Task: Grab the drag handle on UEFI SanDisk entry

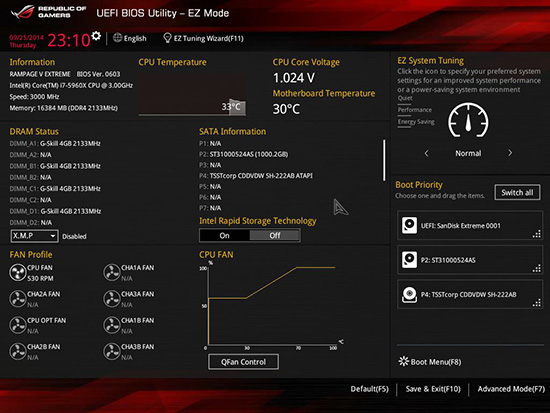Action: point(537,234)
